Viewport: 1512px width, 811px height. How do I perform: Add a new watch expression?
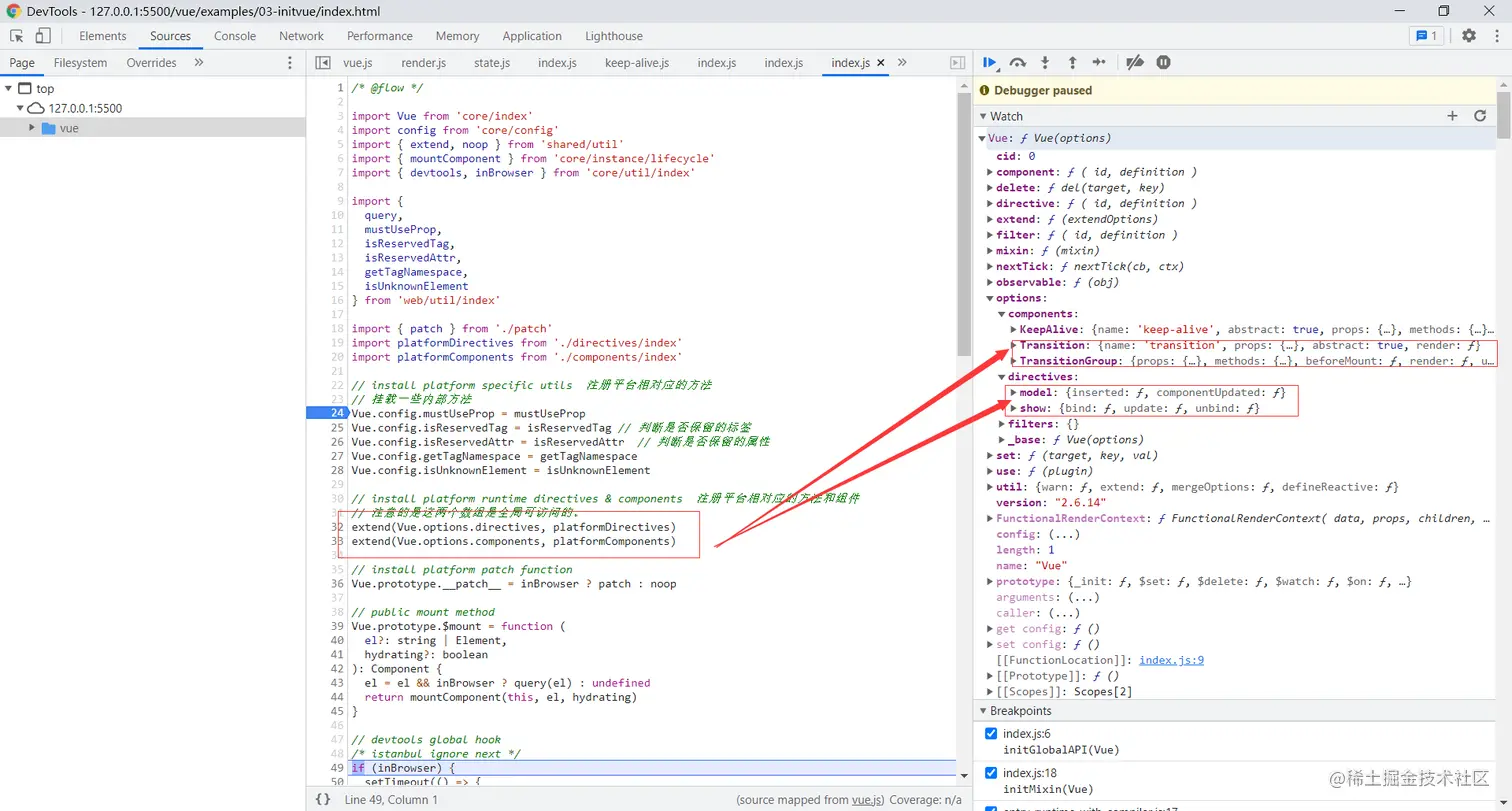[x=1453, y=117]
